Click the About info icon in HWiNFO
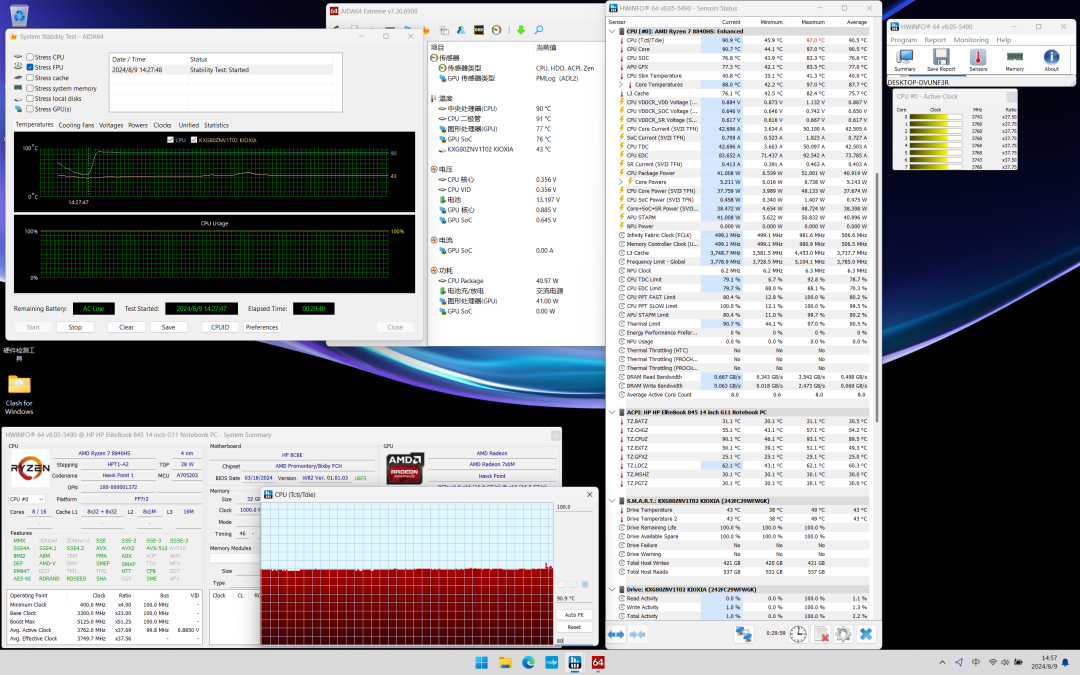1080x675 pixels. 1051,59
